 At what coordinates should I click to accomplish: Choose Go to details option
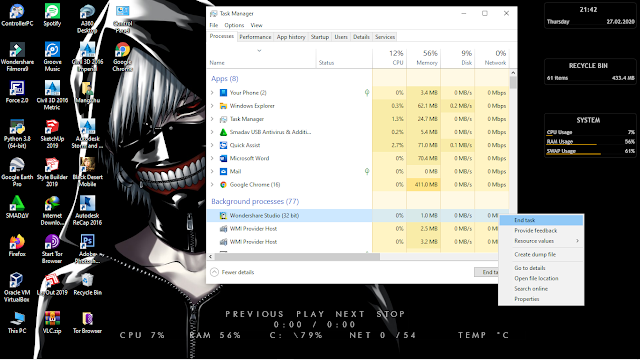(x=541, y=268)
